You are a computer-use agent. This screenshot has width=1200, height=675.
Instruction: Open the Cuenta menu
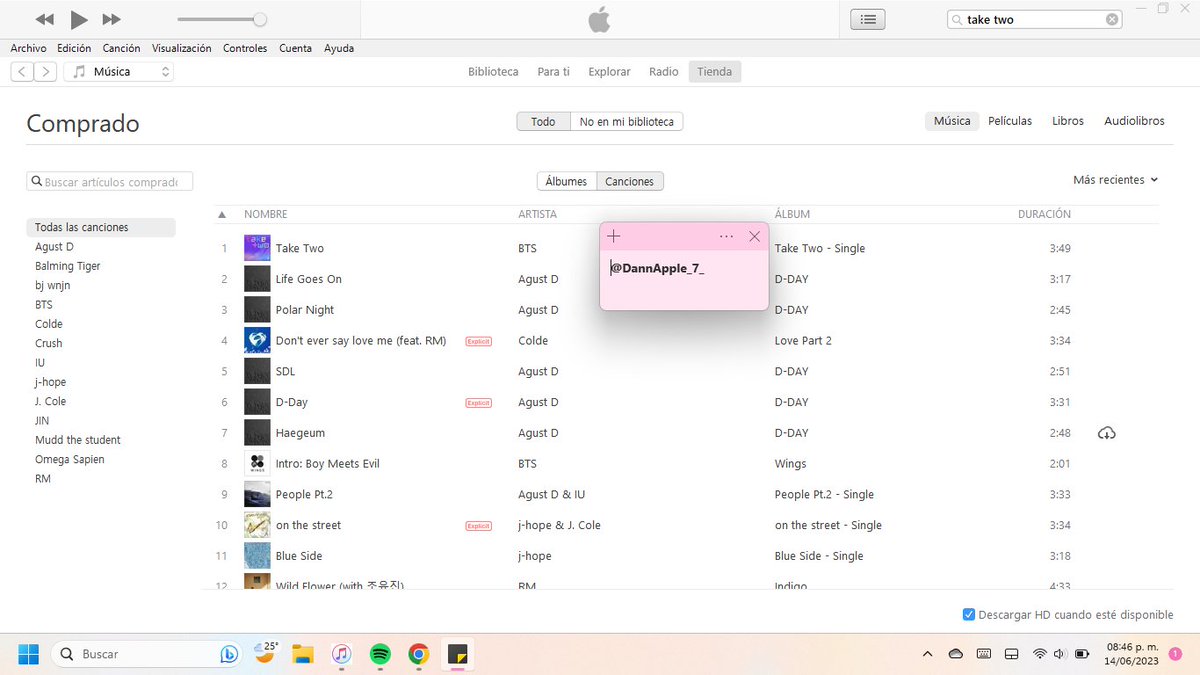tap(295, 48)
